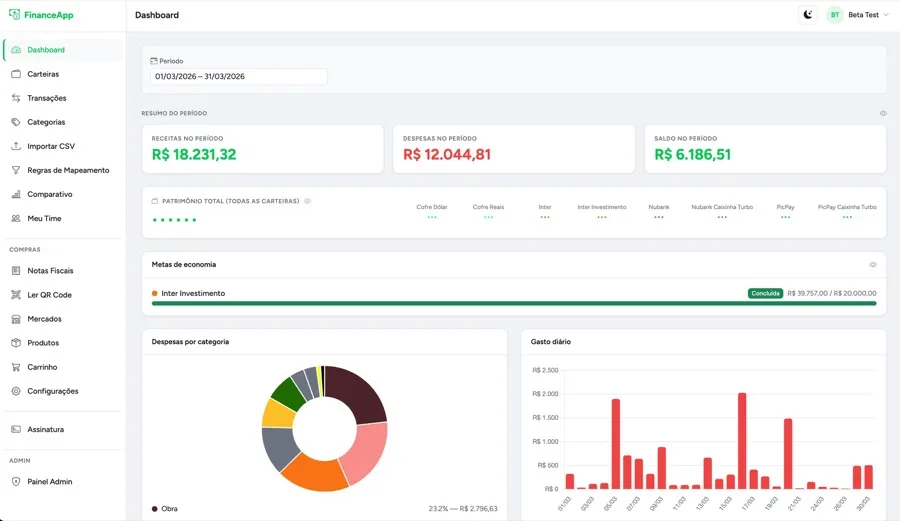Image resolution: width=900 pixels, height=521 pixels.
Task: Click the Categorias tag icon
Action: tap(16, 122)
